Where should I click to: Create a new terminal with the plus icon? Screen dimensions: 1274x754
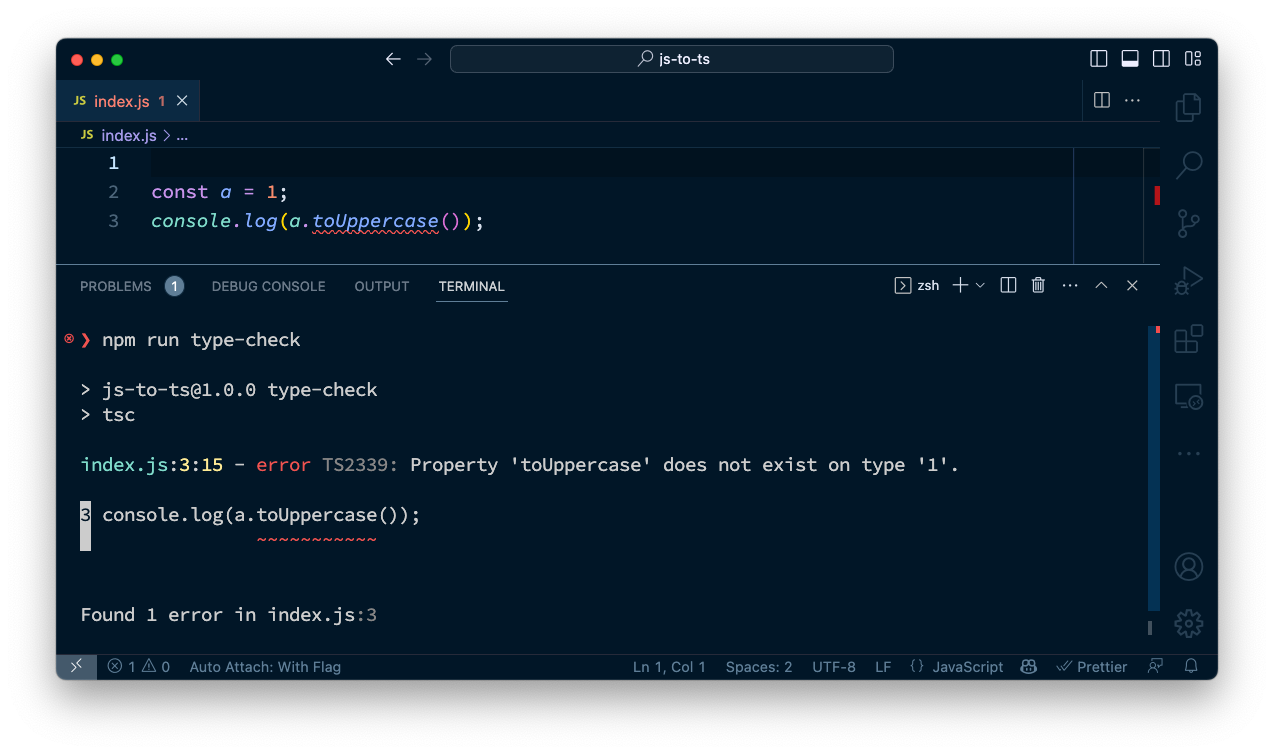(962, 285)
